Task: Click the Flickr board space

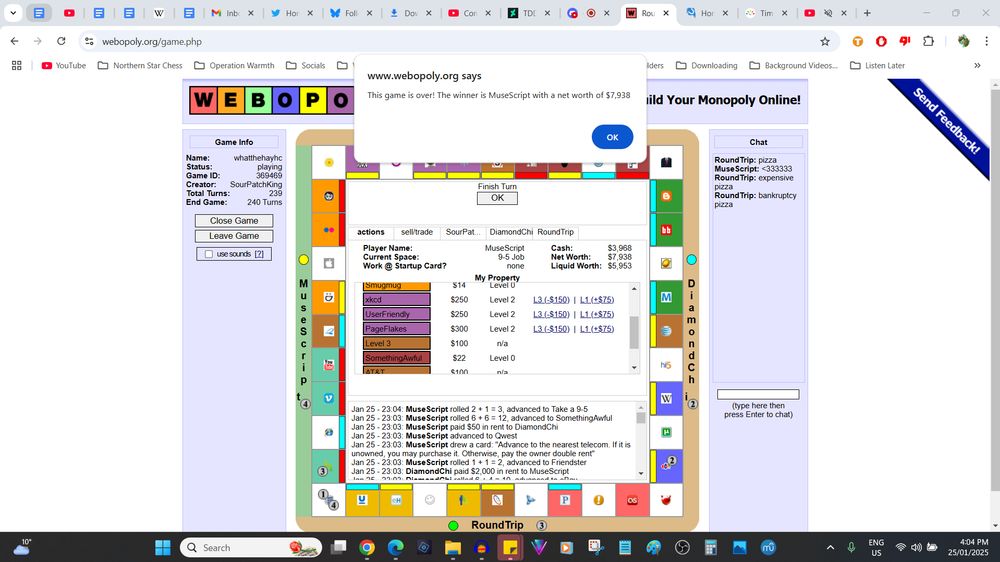Action: 328,230
